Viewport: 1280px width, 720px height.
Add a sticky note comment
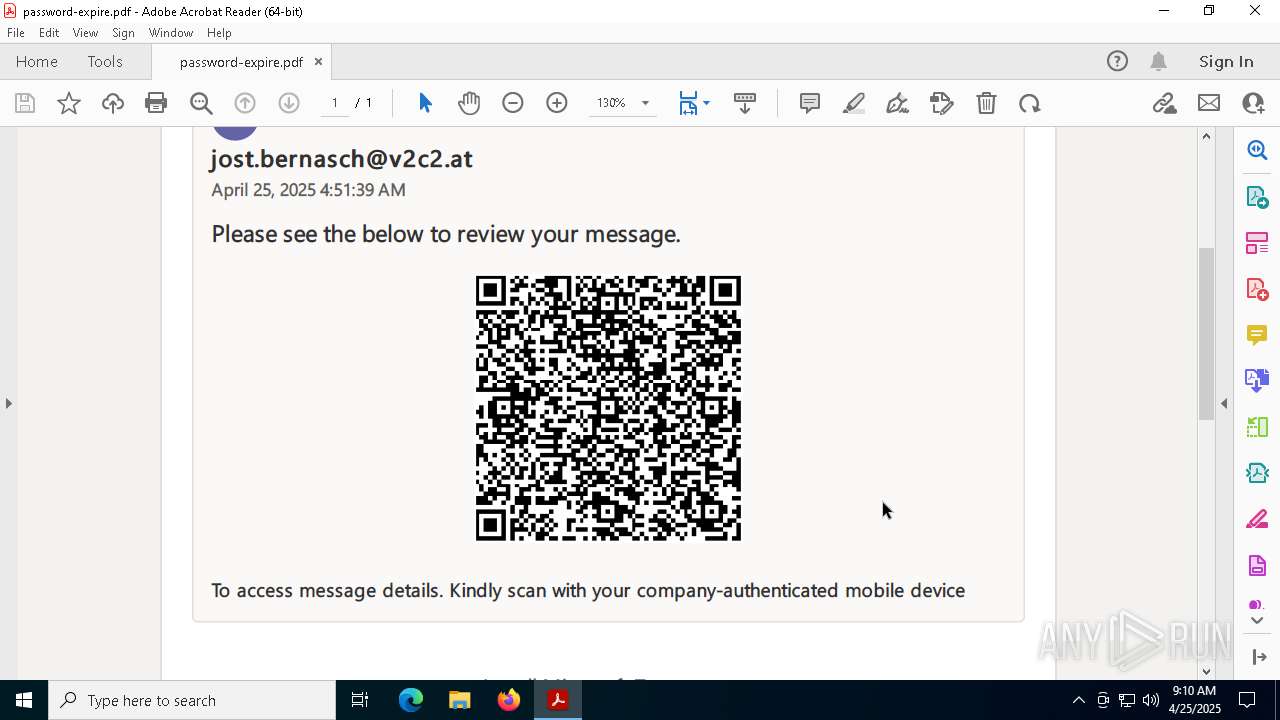(810, 103)
